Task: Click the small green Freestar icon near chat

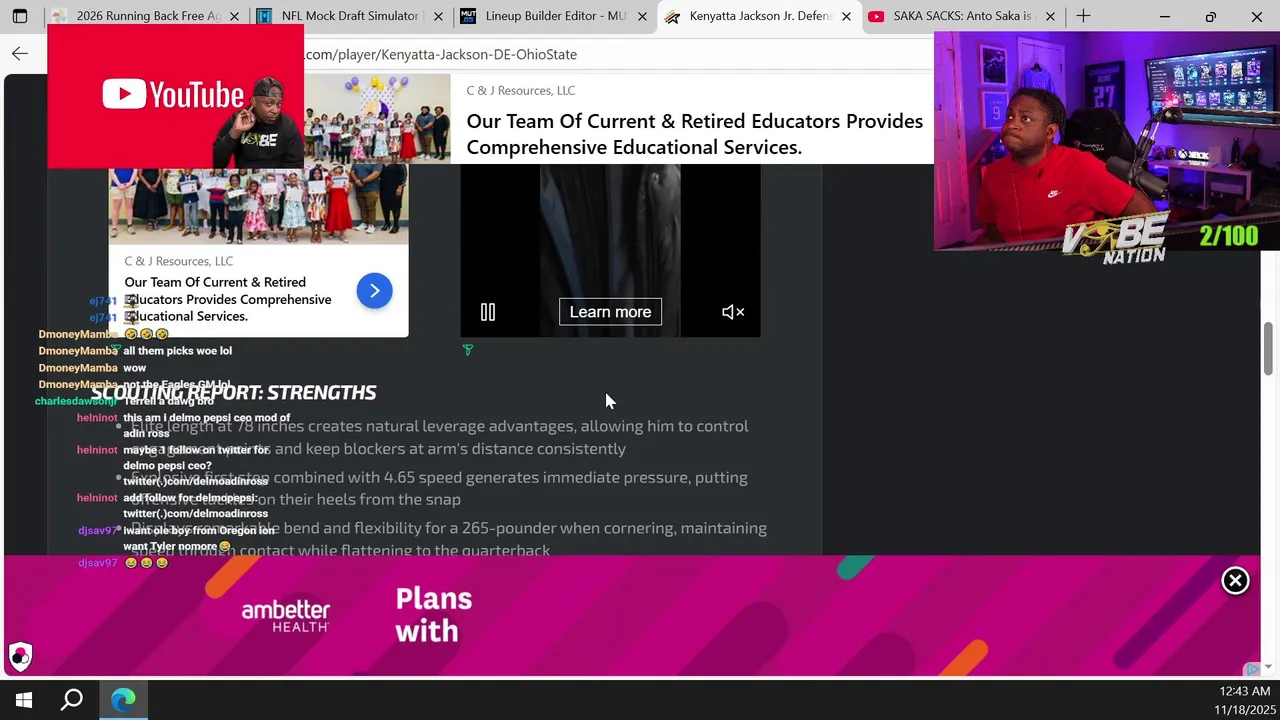Action: point(116,348)
